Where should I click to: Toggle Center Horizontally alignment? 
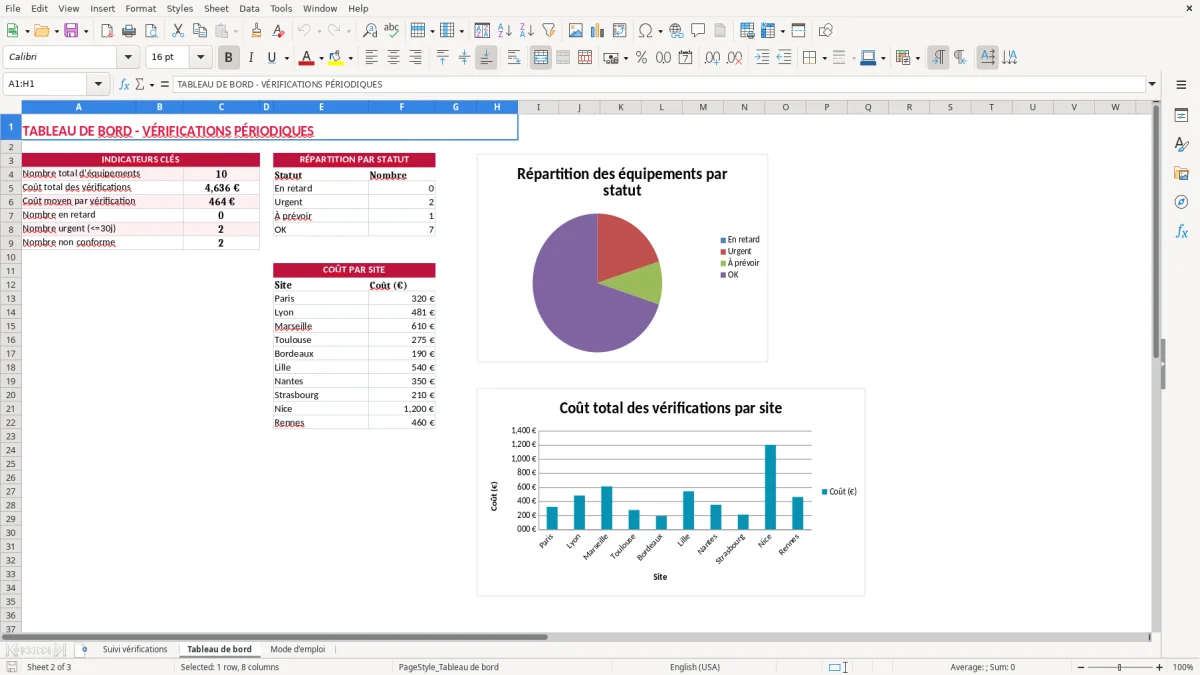[x=394, y=58]
